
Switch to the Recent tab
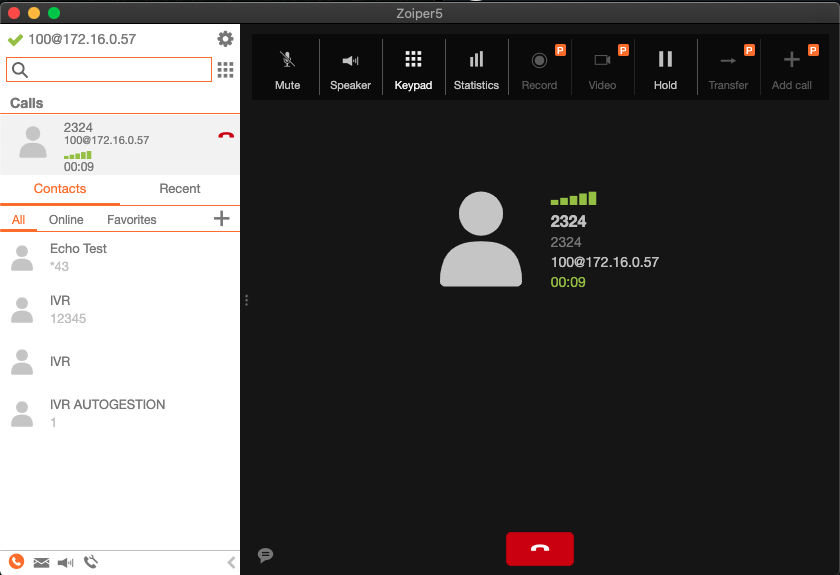179,189
